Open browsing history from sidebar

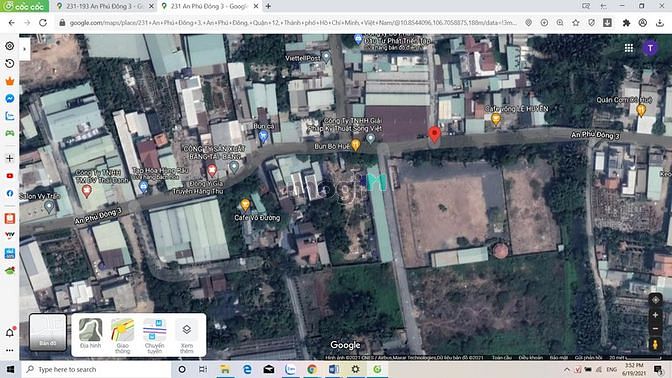9,63
